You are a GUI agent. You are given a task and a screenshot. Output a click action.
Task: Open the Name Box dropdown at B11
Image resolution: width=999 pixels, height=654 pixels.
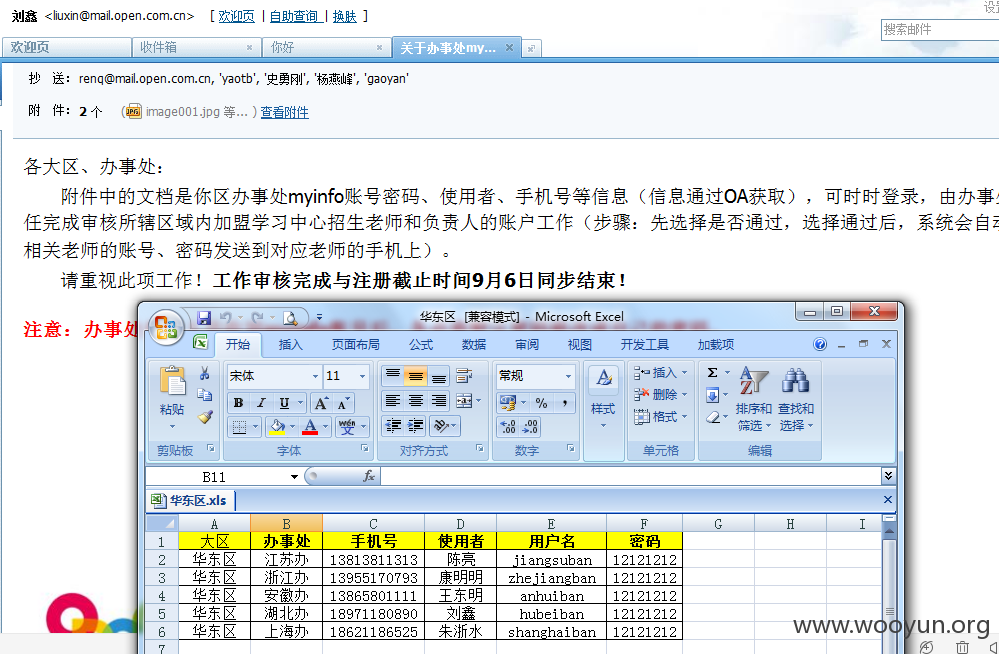pos(294,477)
